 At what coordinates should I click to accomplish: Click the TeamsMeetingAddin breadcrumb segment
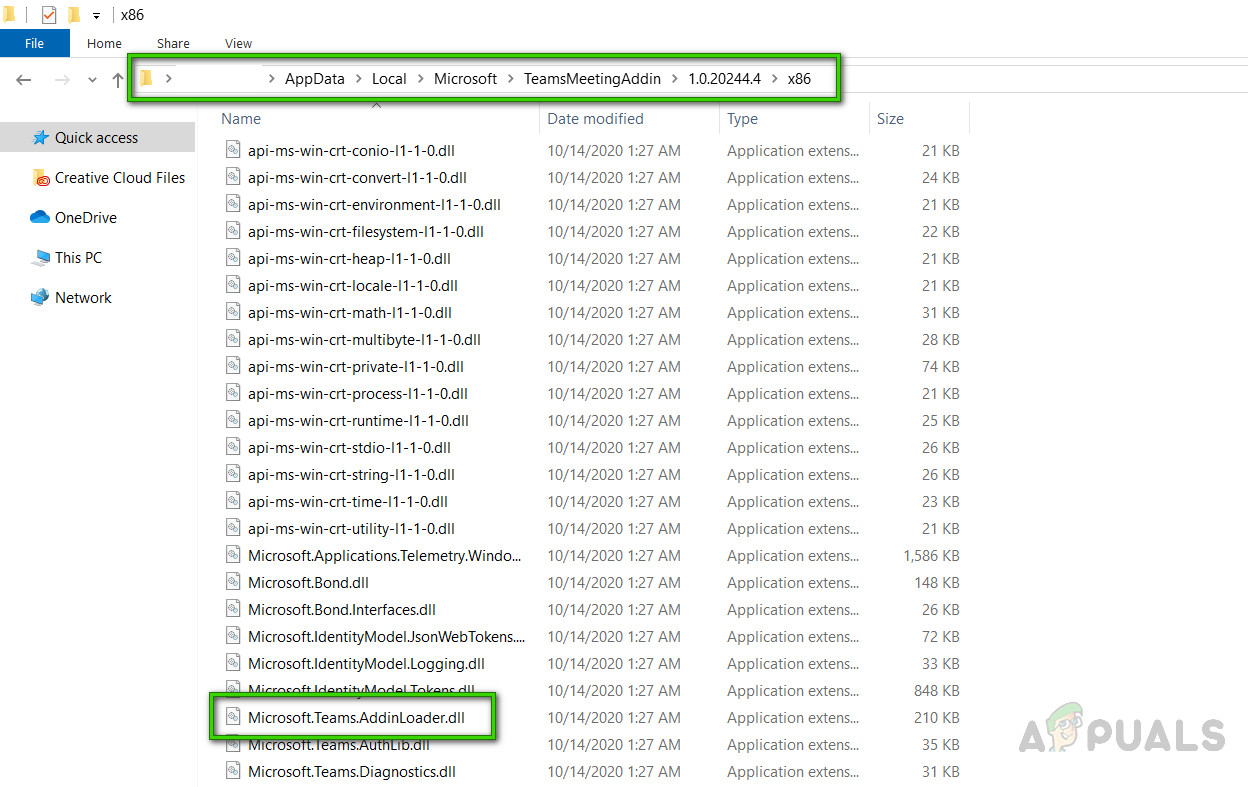592,79
